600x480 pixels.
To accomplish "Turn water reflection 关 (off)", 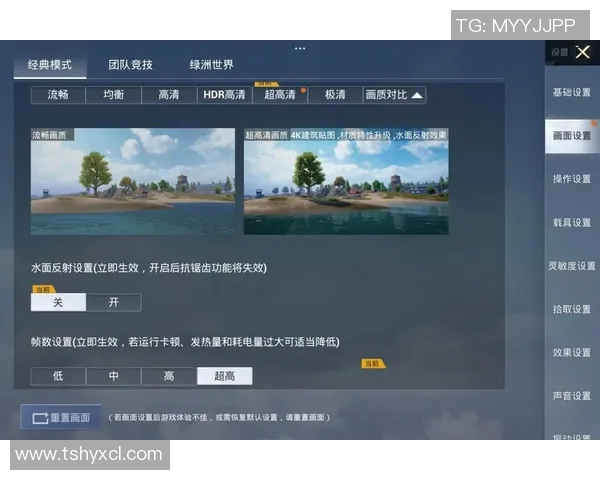I will point(58,302).
